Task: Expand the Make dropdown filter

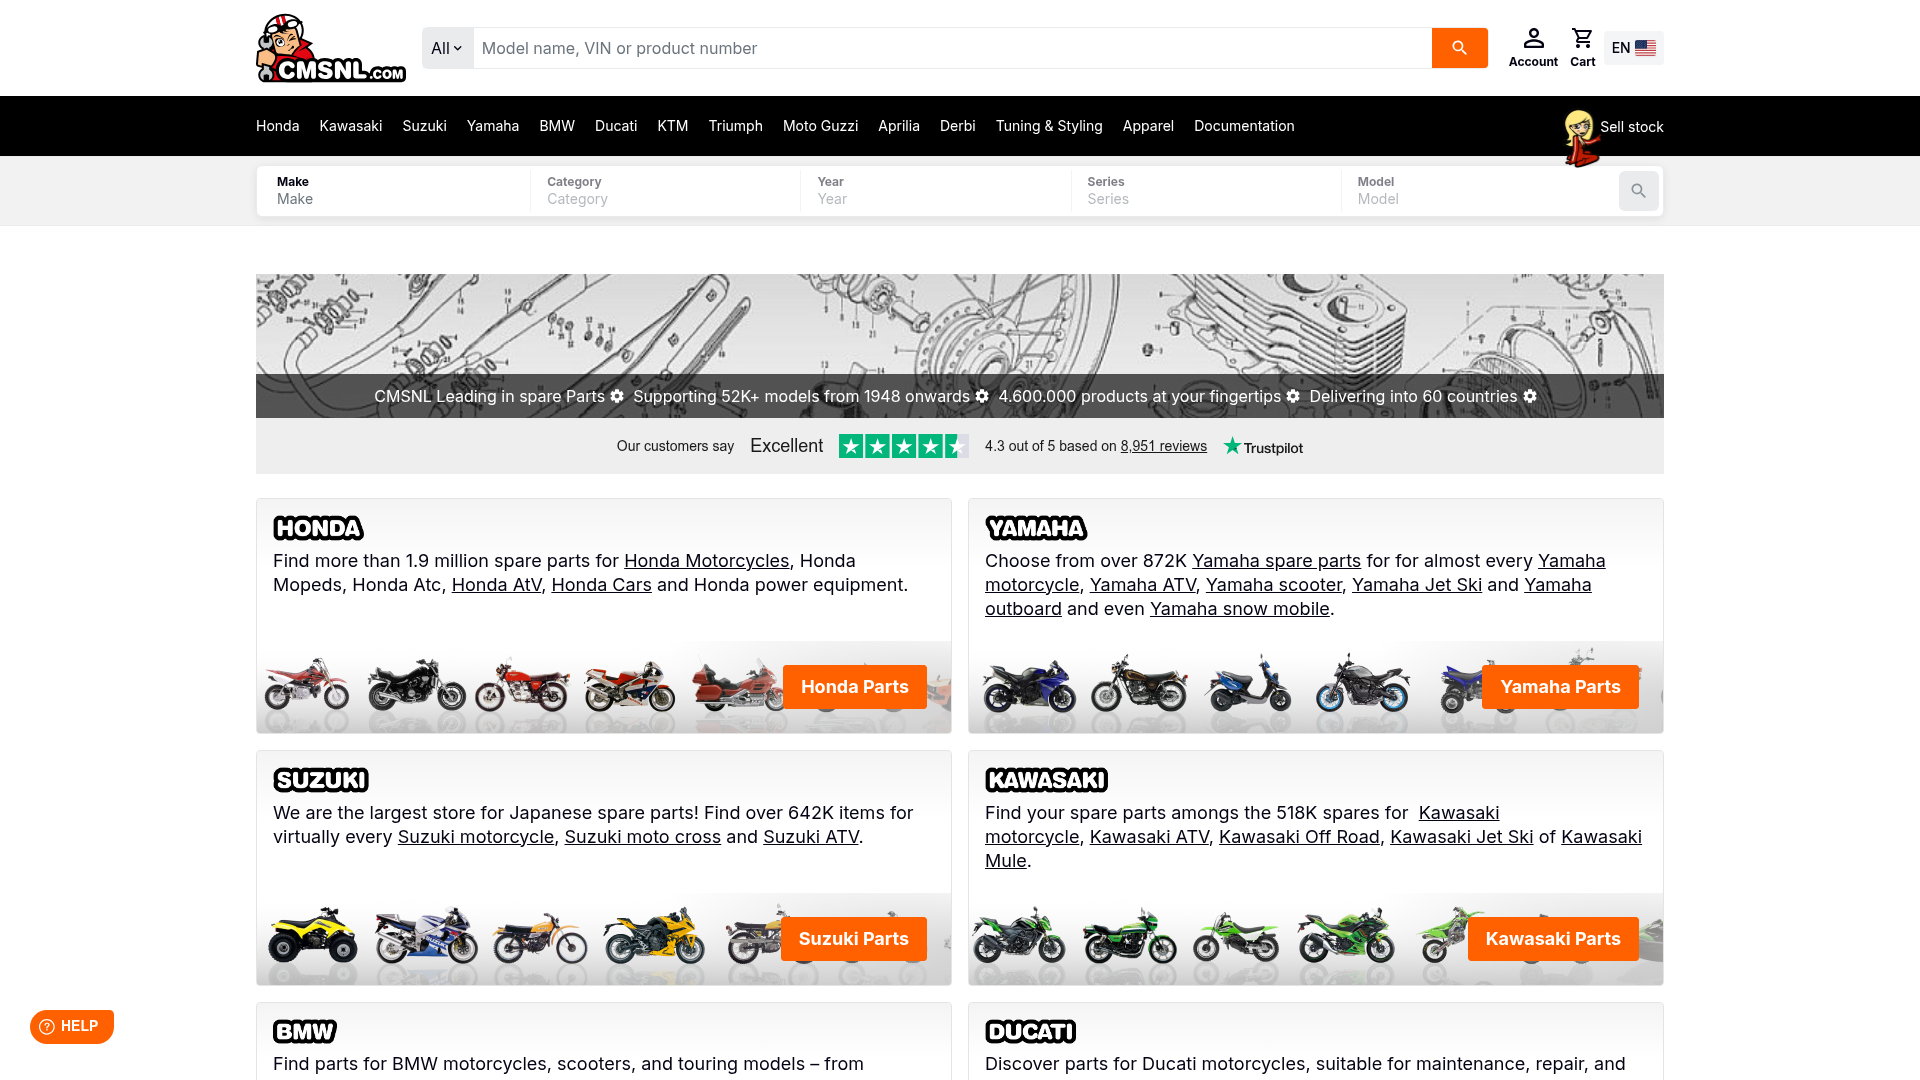Action: (x=394, y=191)
